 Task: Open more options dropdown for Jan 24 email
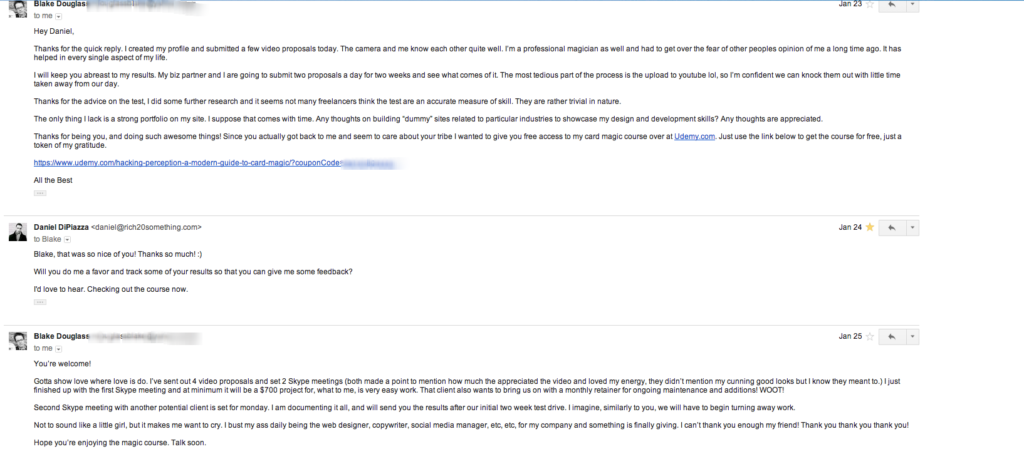coord(912,228)
